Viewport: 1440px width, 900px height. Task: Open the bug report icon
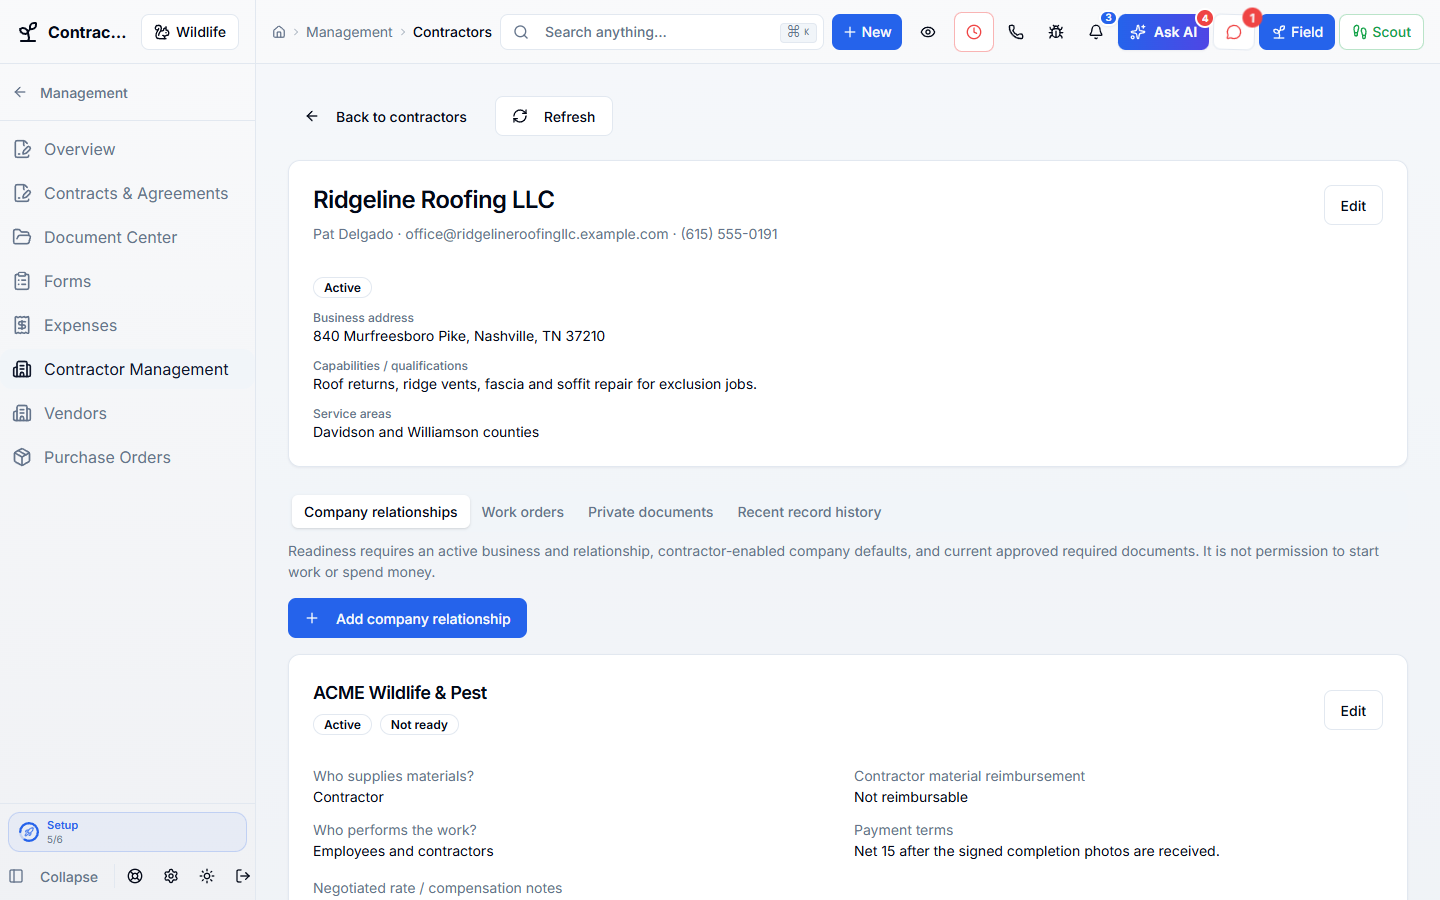click(x=1056, y=32)
